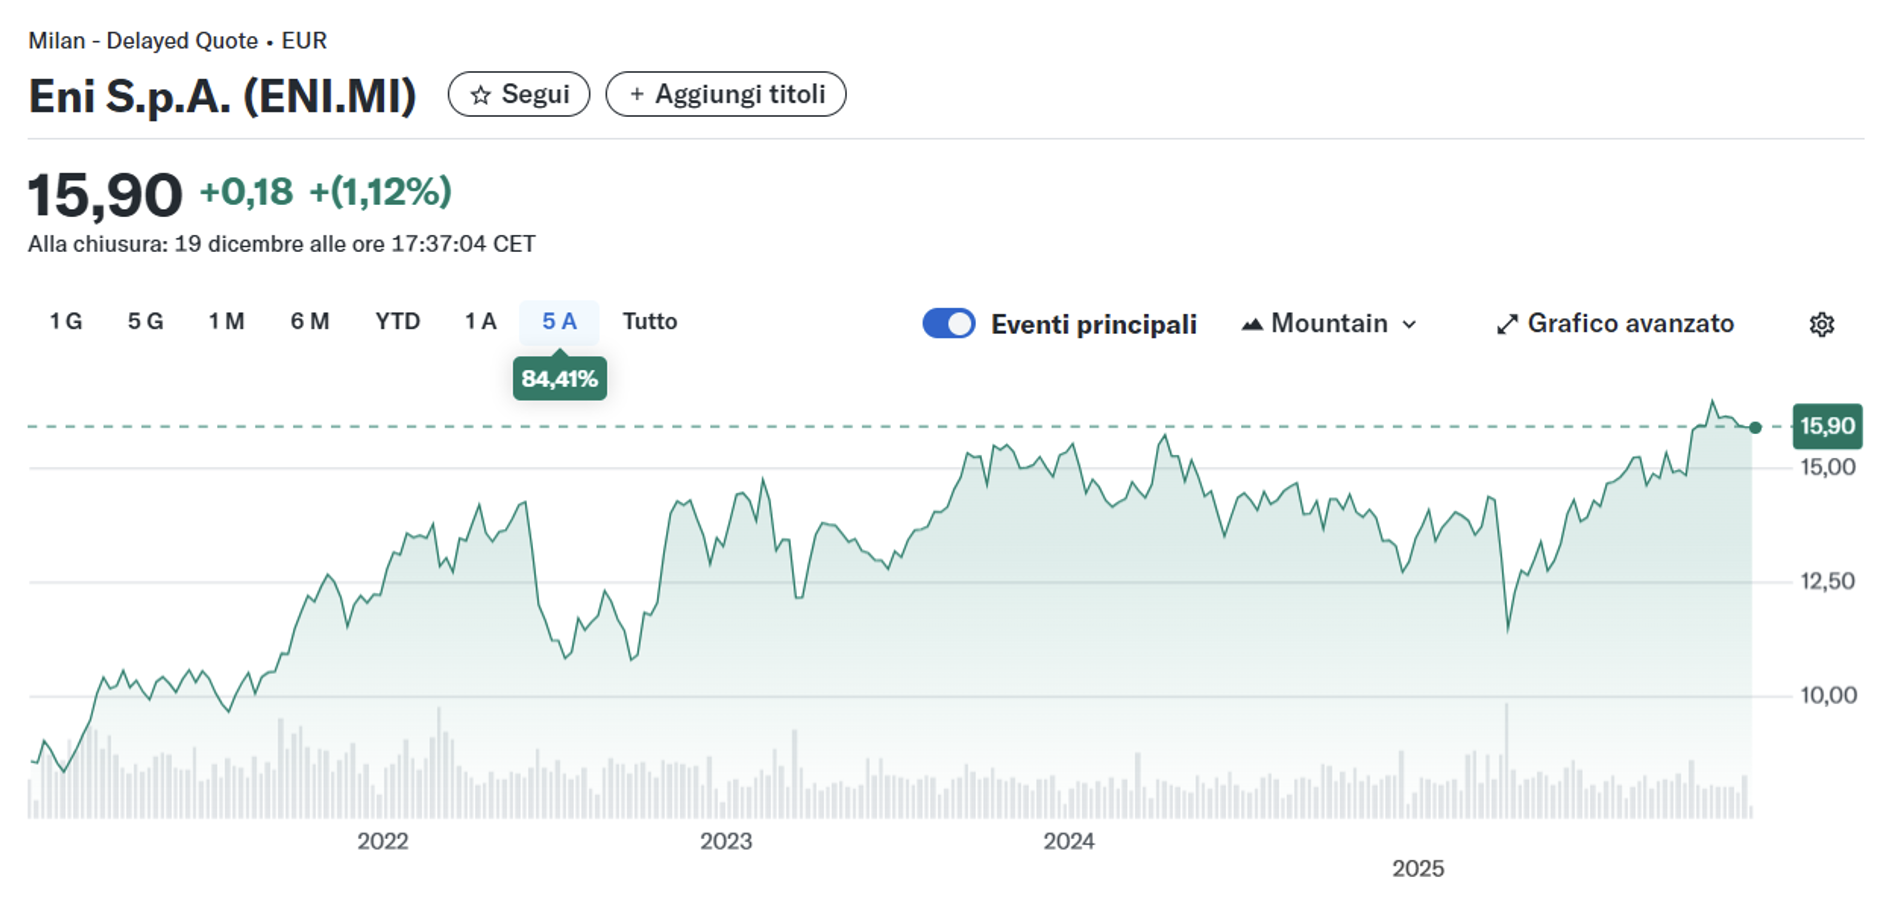The height and width of the screenshot is (904, 1892).
Task: Toggle Eventi principali switch off
Action: [948, 324]
